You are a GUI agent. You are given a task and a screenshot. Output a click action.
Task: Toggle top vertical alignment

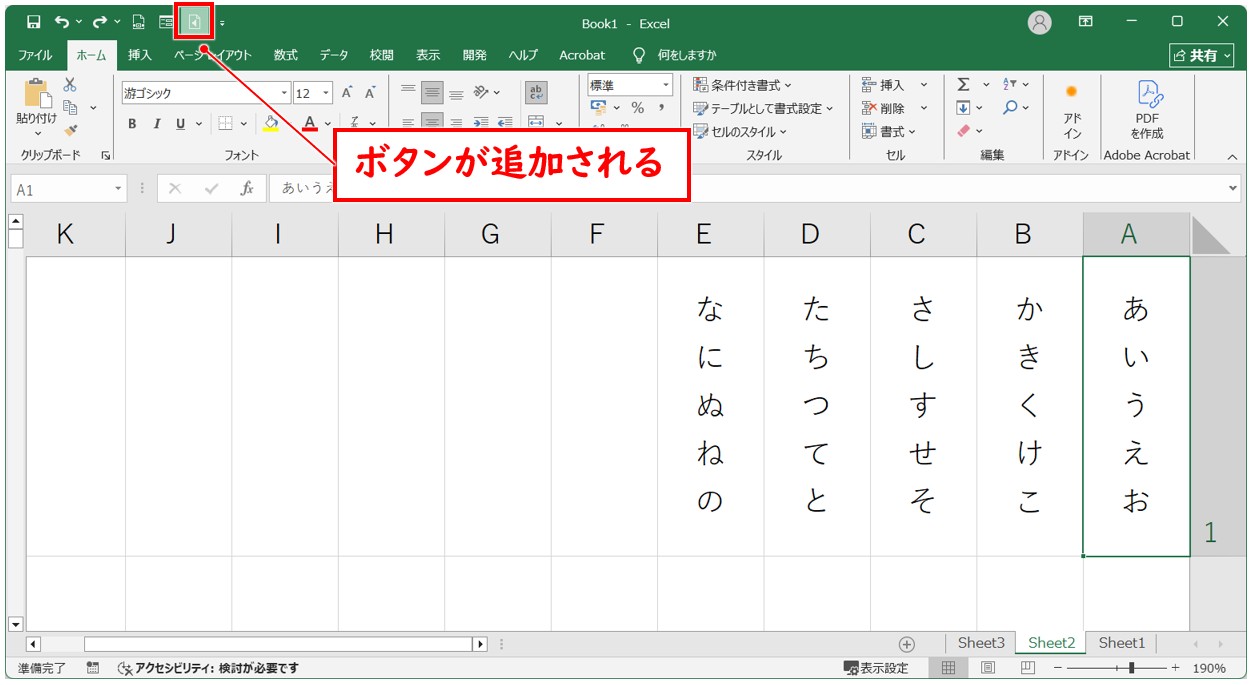pyautogui.click(x=408, y=92)
